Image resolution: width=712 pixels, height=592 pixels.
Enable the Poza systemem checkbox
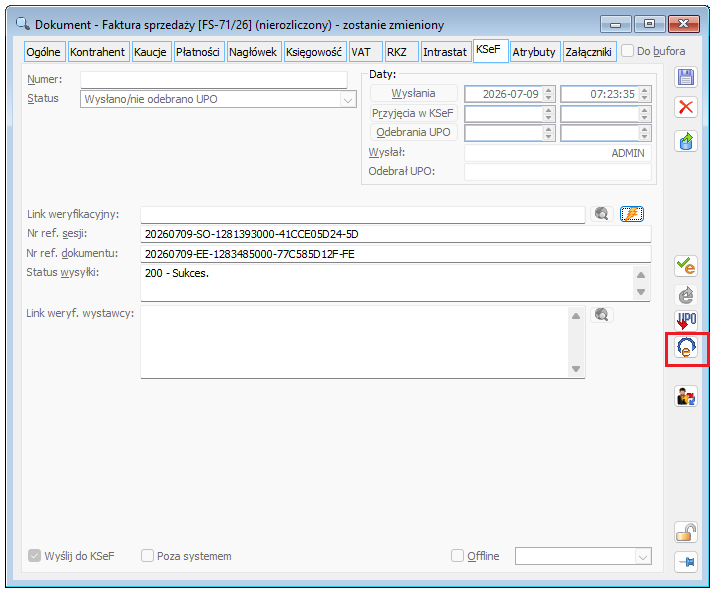pyautogui.click(x=147, y=555)
